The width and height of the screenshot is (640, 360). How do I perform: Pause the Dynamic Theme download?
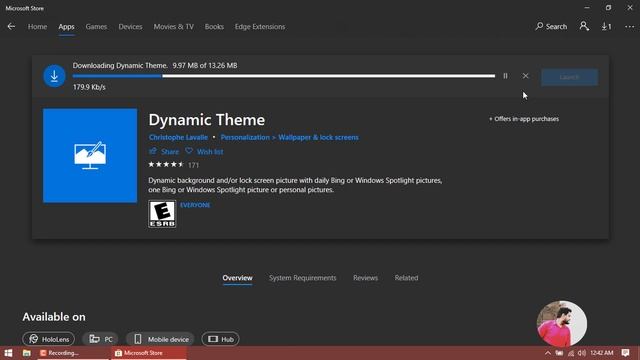[505, 76]
